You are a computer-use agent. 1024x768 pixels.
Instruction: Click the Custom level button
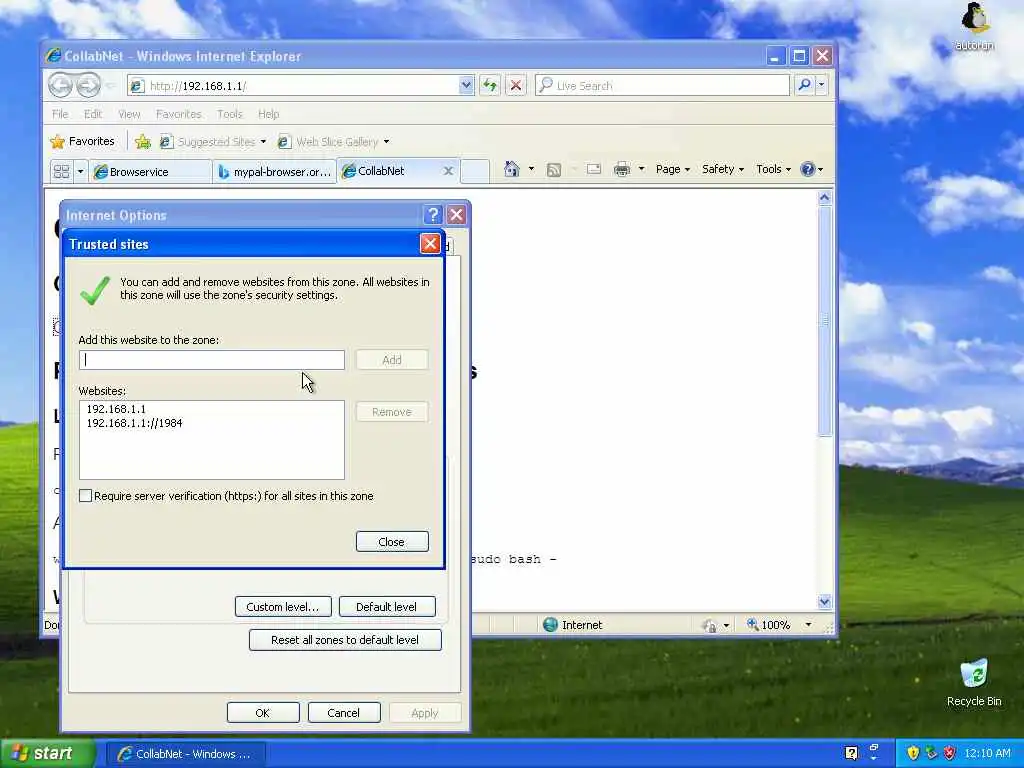click(x=283, y=607)
